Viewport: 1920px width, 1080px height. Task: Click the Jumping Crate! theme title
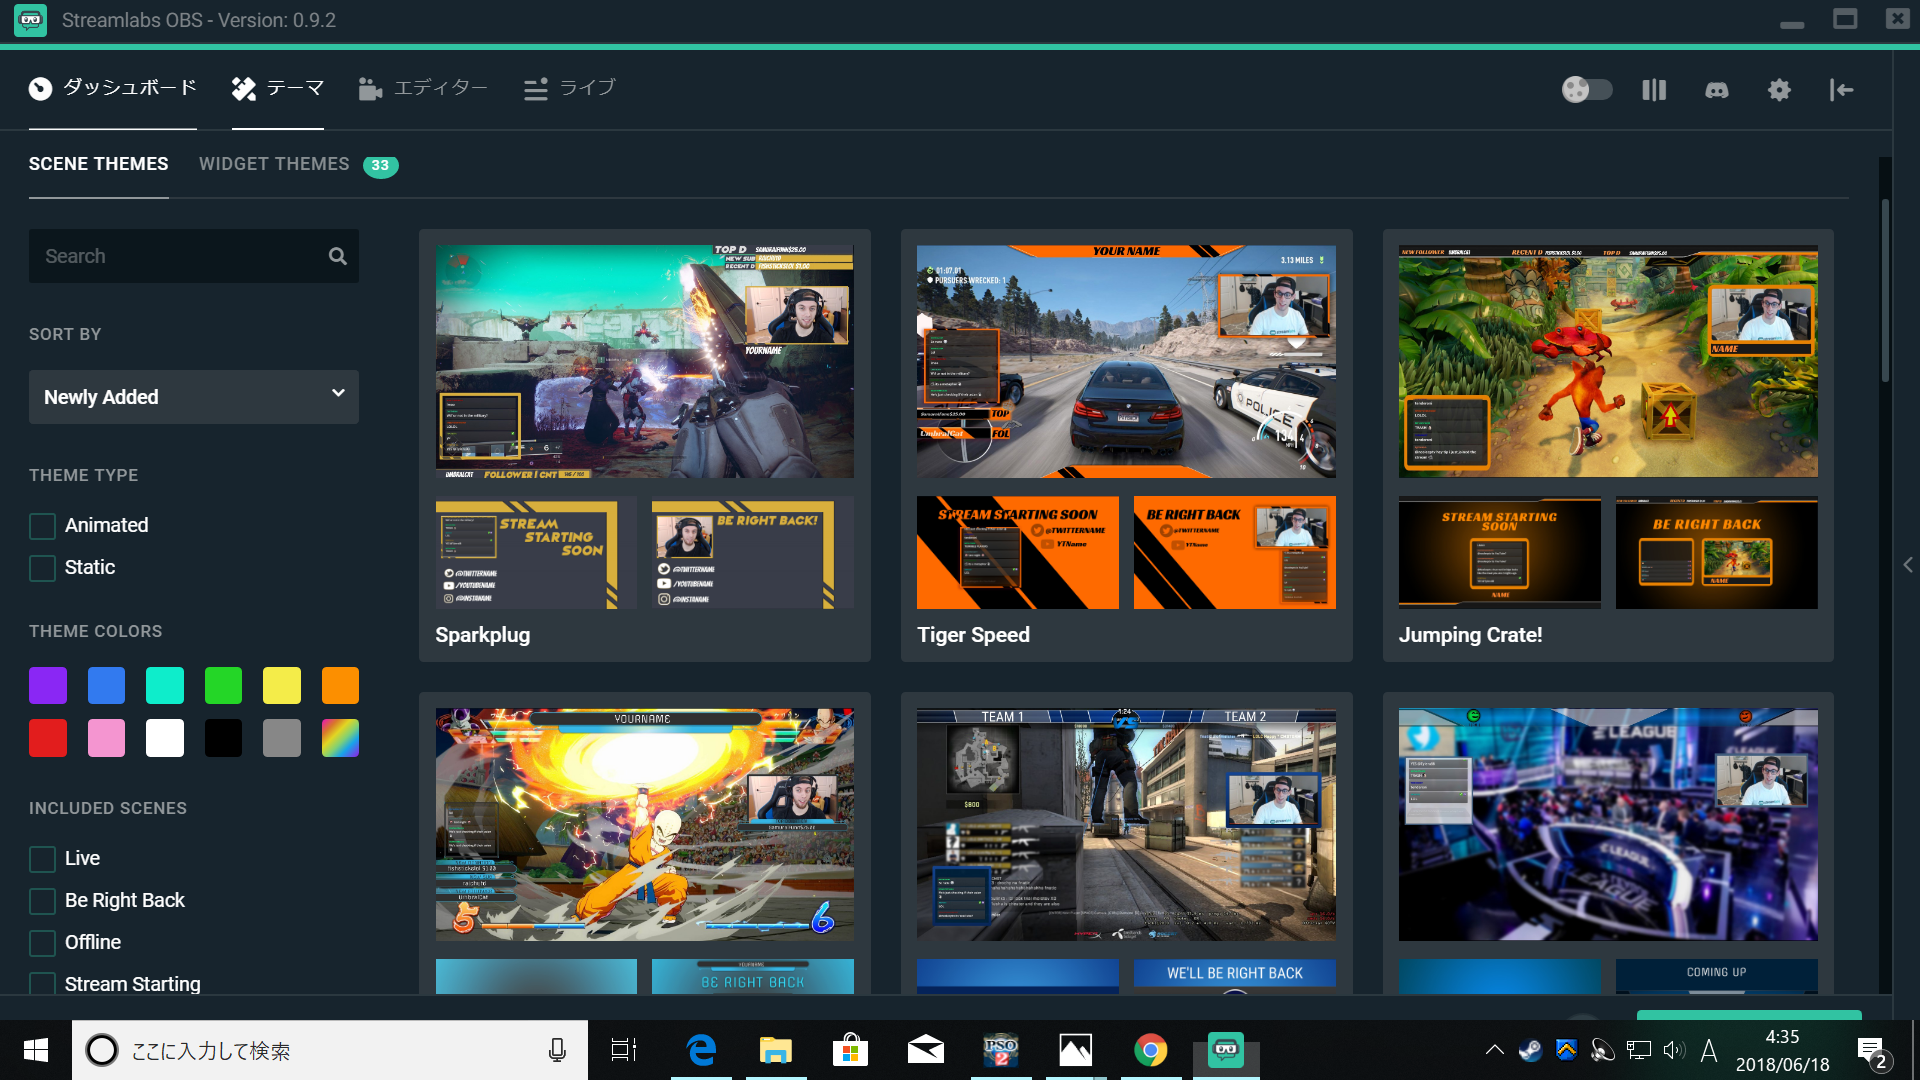point(1470,635)
